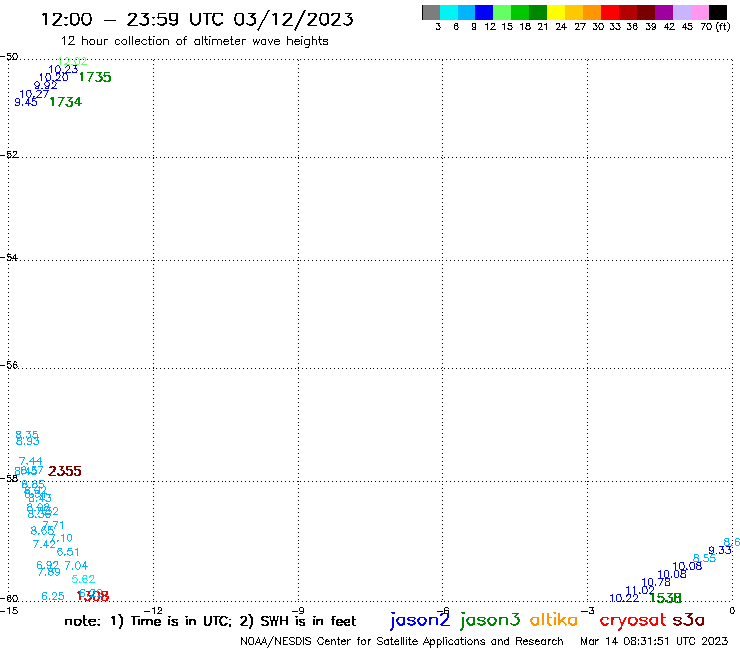Viewport: 740px width, 650px height.
Task: Click the timestamp 'Mar 14 08:31:51 UTC 2023'
Action: [654, 641]
